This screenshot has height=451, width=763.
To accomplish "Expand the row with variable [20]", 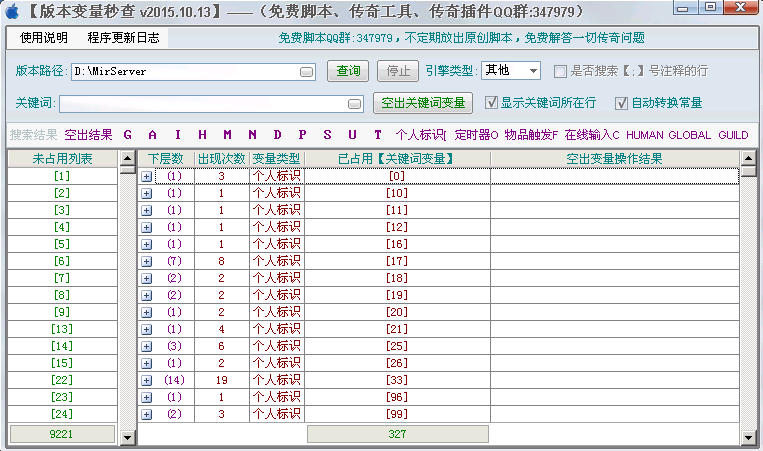I will click(146, 313).
